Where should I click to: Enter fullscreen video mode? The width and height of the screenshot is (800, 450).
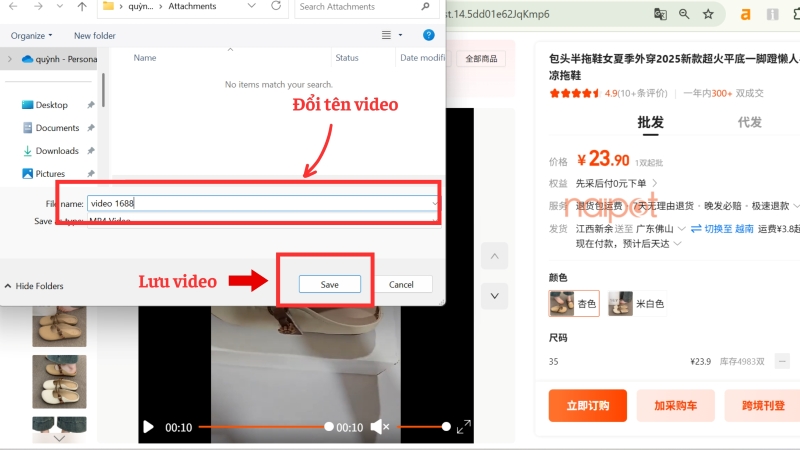[463, 427]
